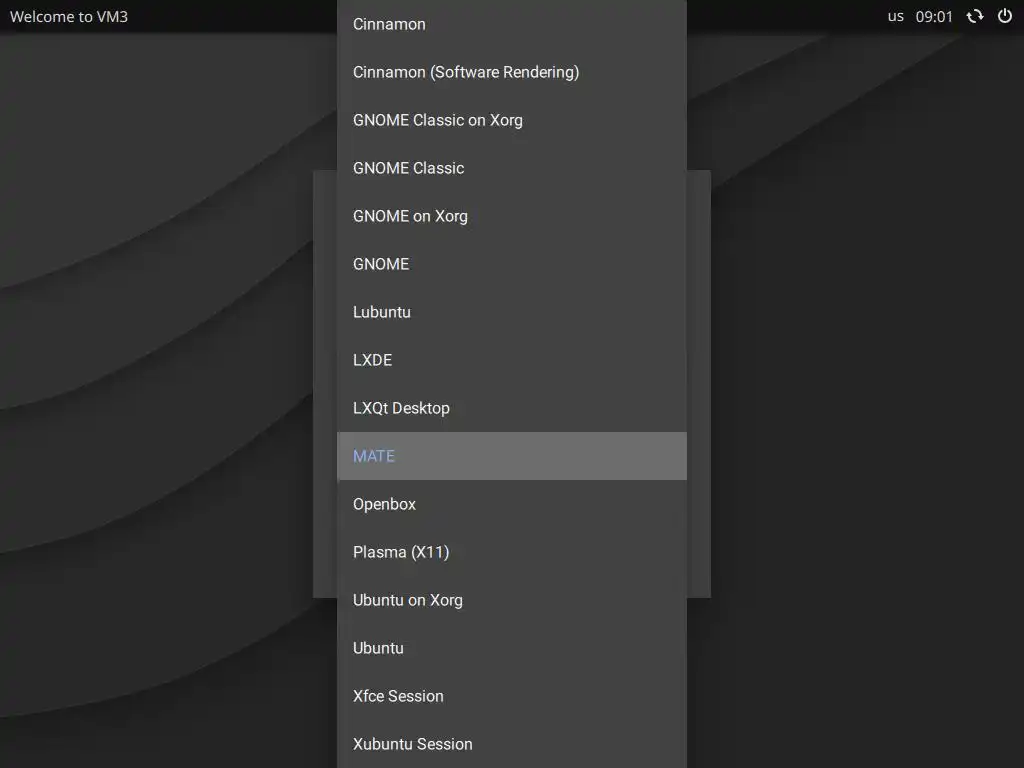
Task: Pick the GNOME Classic session entry
Action: point(511,168)
